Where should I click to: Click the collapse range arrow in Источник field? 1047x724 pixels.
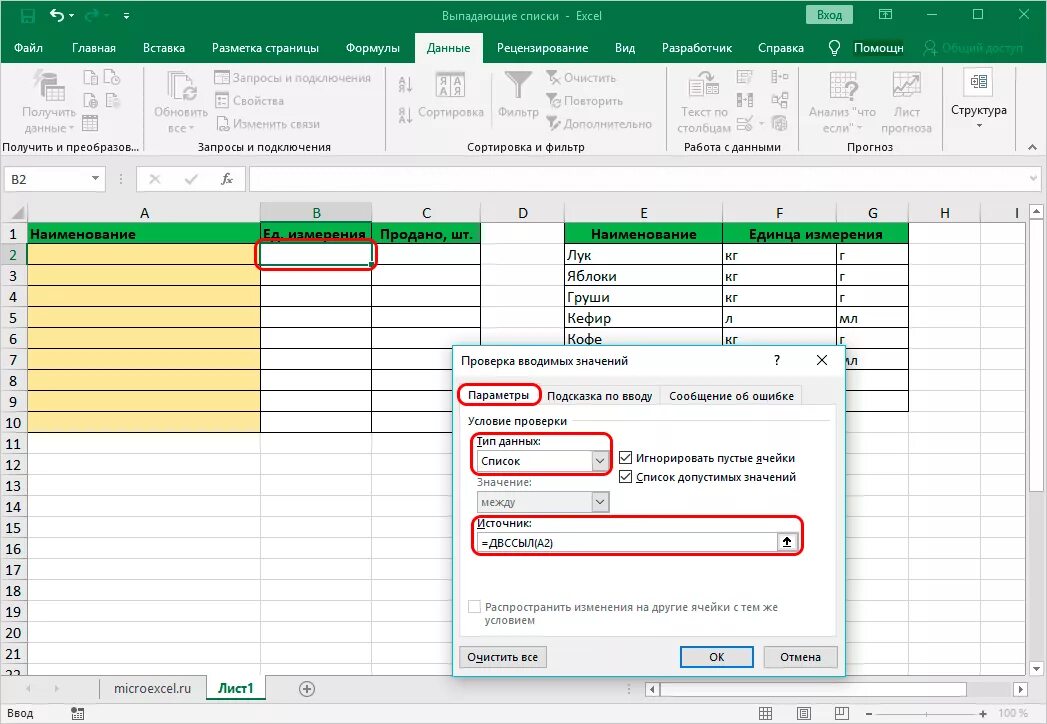[787, 542]
